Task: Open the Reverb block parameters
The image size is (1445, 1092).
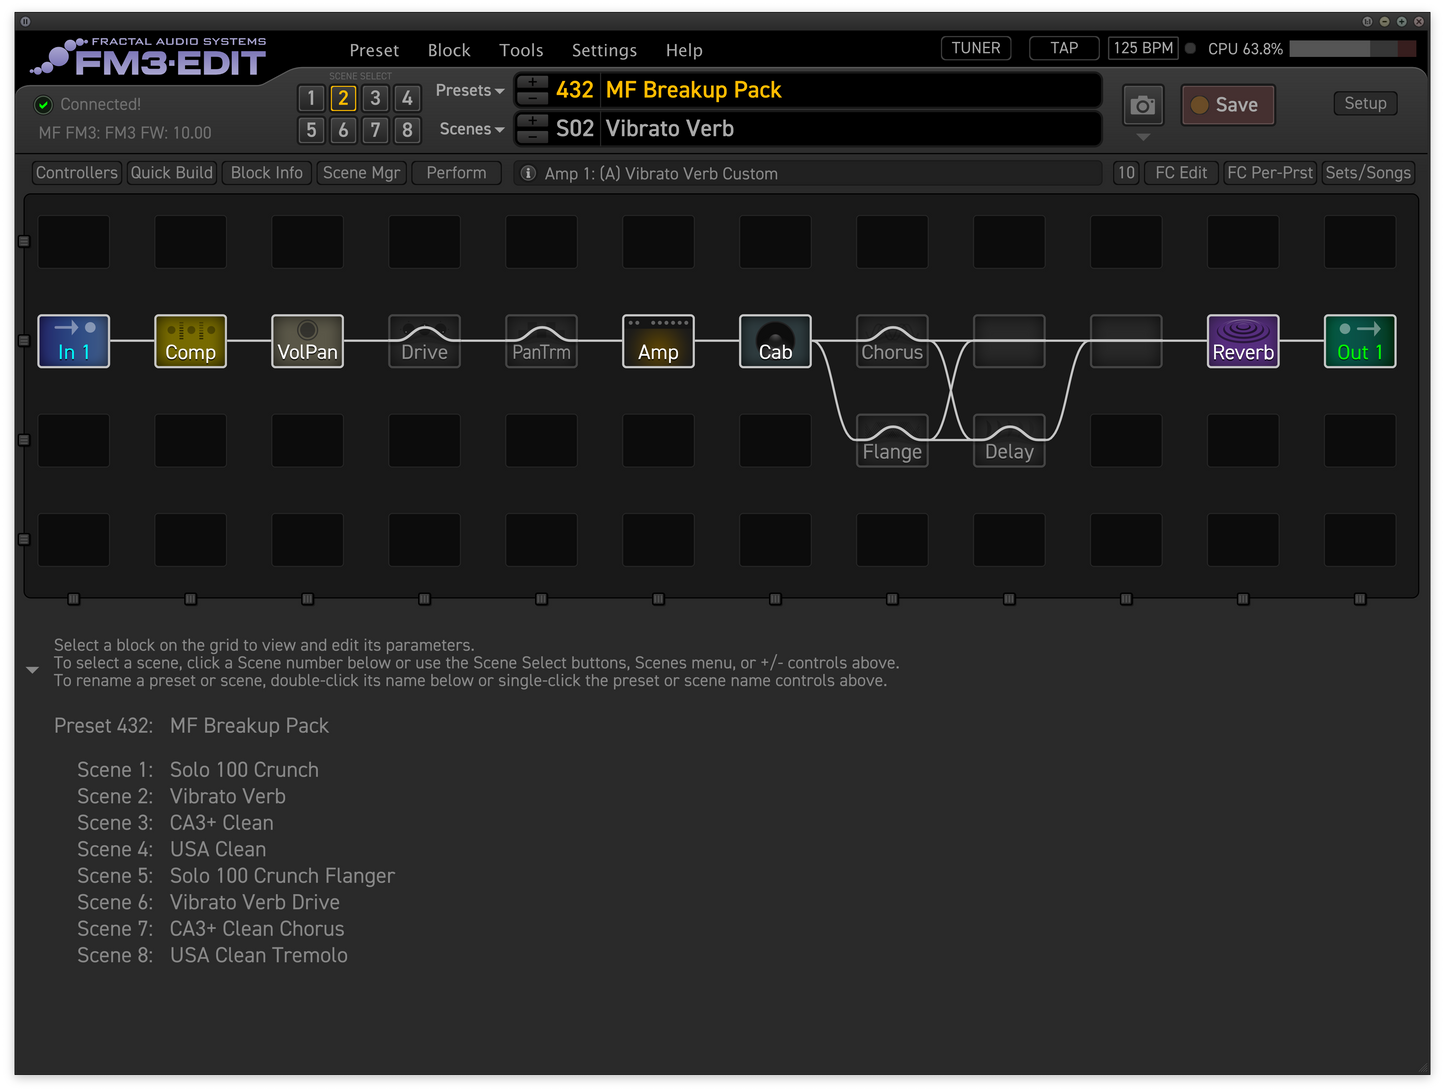Action: [x=1243, y=341]
